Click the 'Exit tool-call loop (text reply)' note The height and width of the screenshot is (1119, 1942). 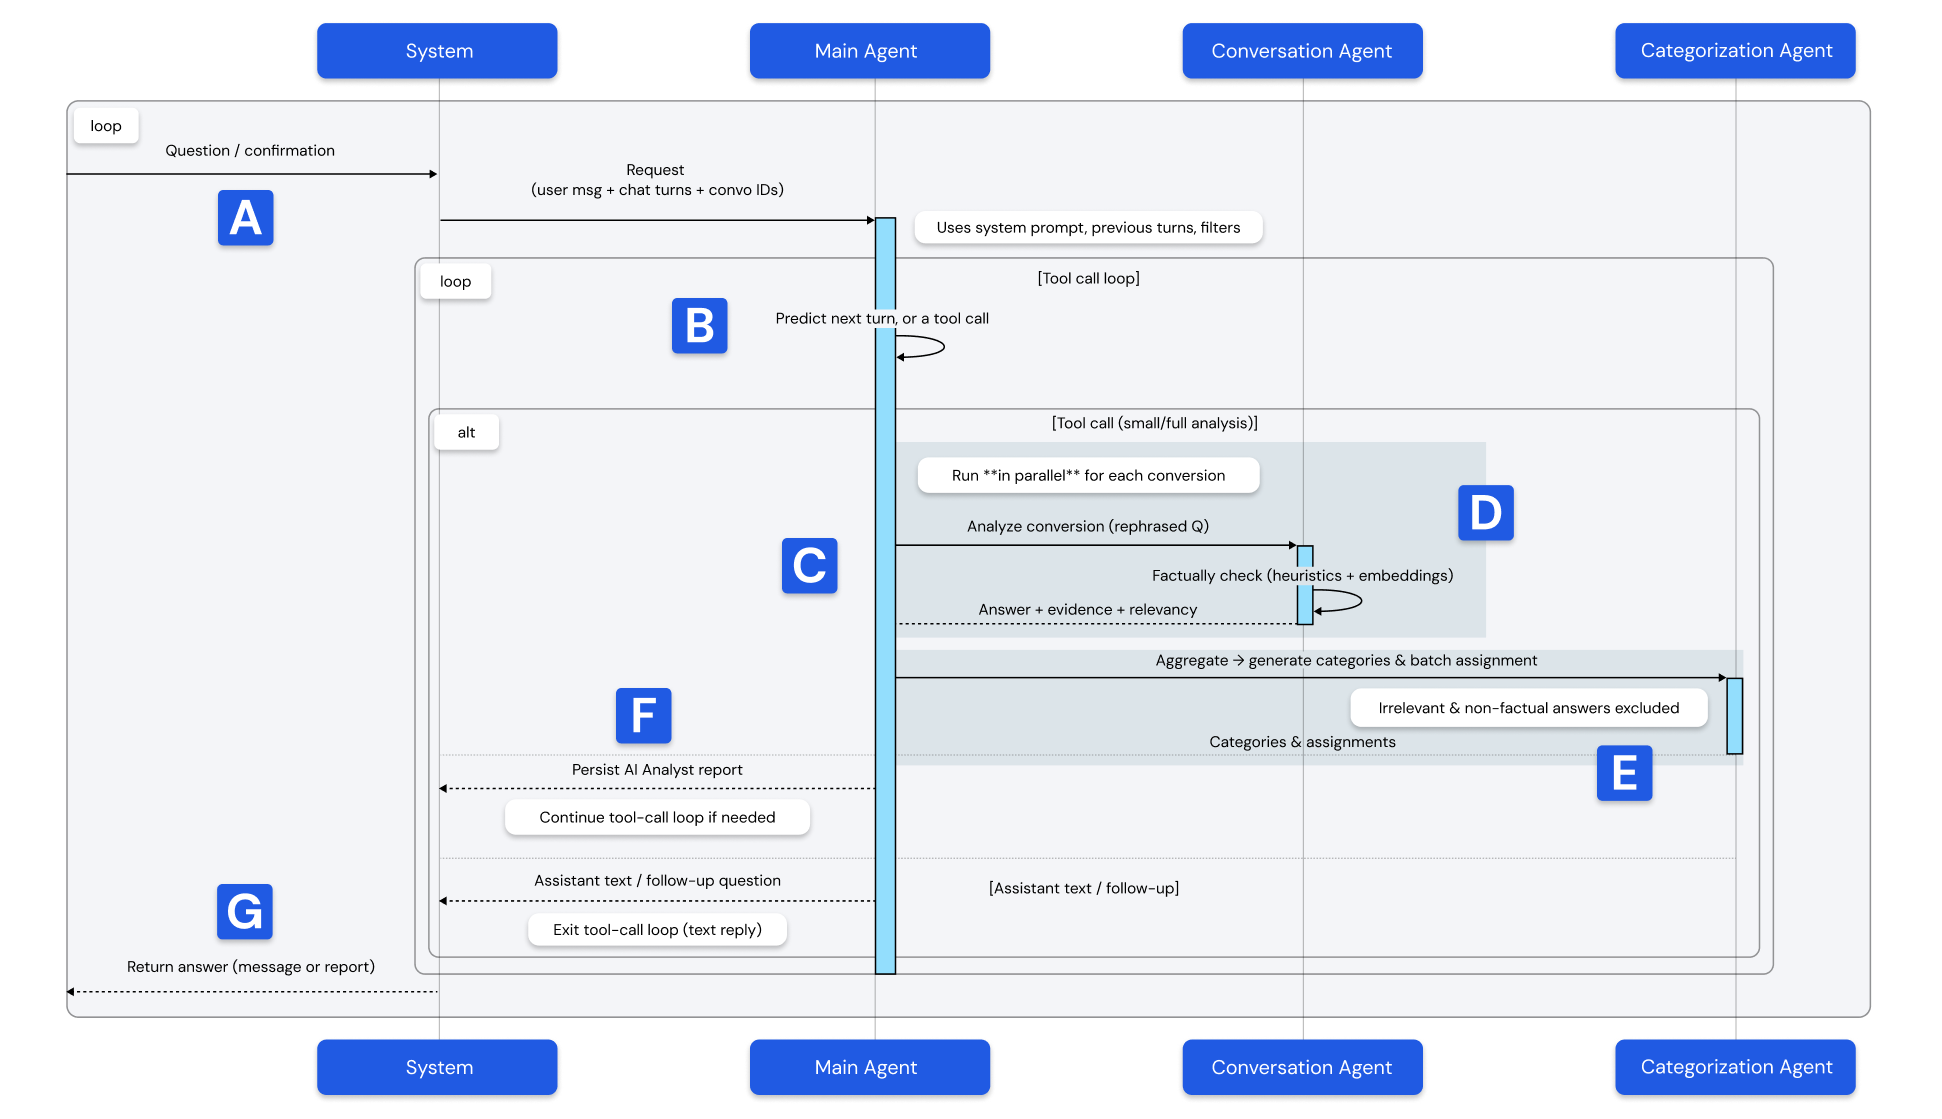click(x=657, y=930)
